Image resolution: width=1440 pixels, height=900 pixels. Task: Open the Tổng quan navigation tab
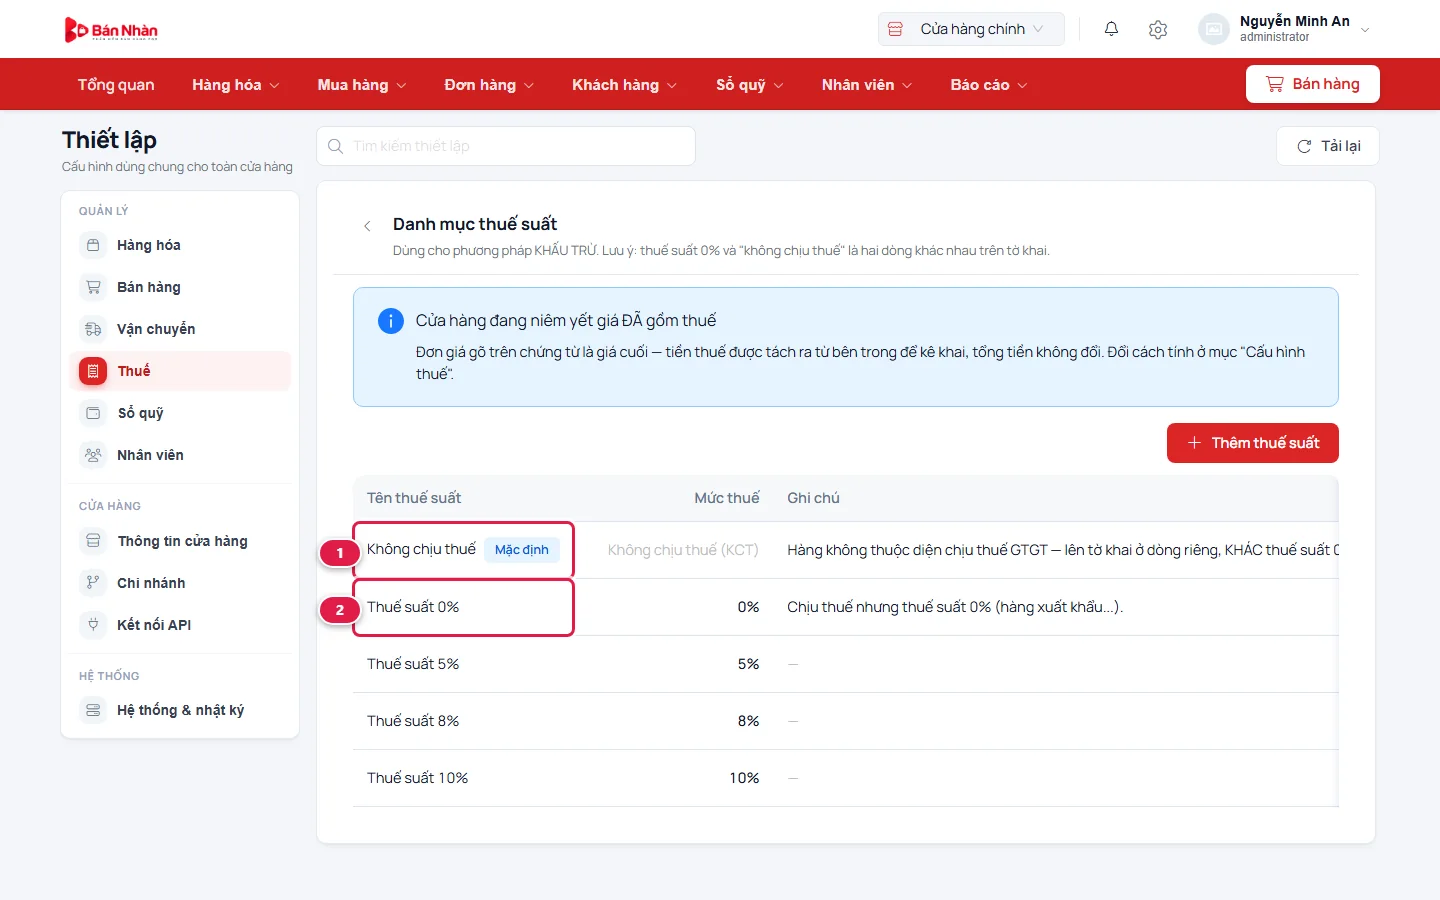[116, 85]
